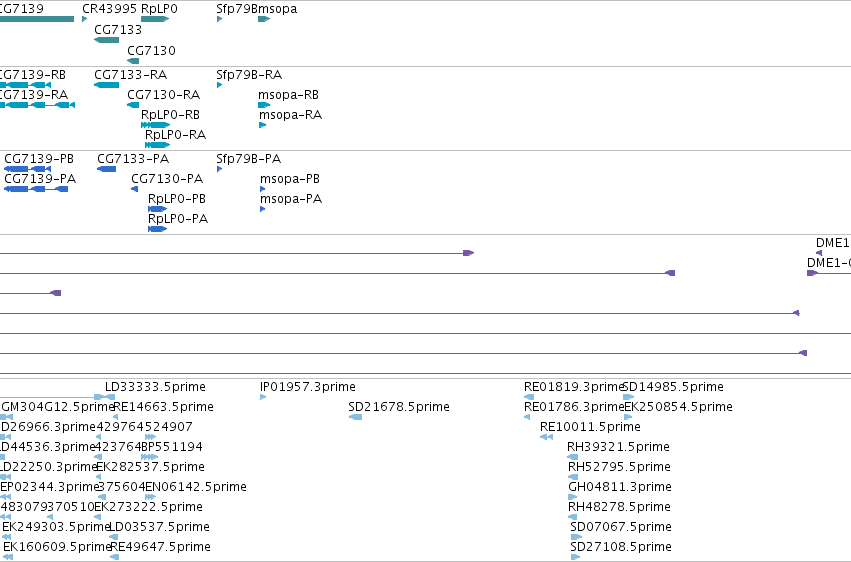Select the CG7133-PA protein label
The width and height of the screenshot is (851, 562).
(133, 159)
